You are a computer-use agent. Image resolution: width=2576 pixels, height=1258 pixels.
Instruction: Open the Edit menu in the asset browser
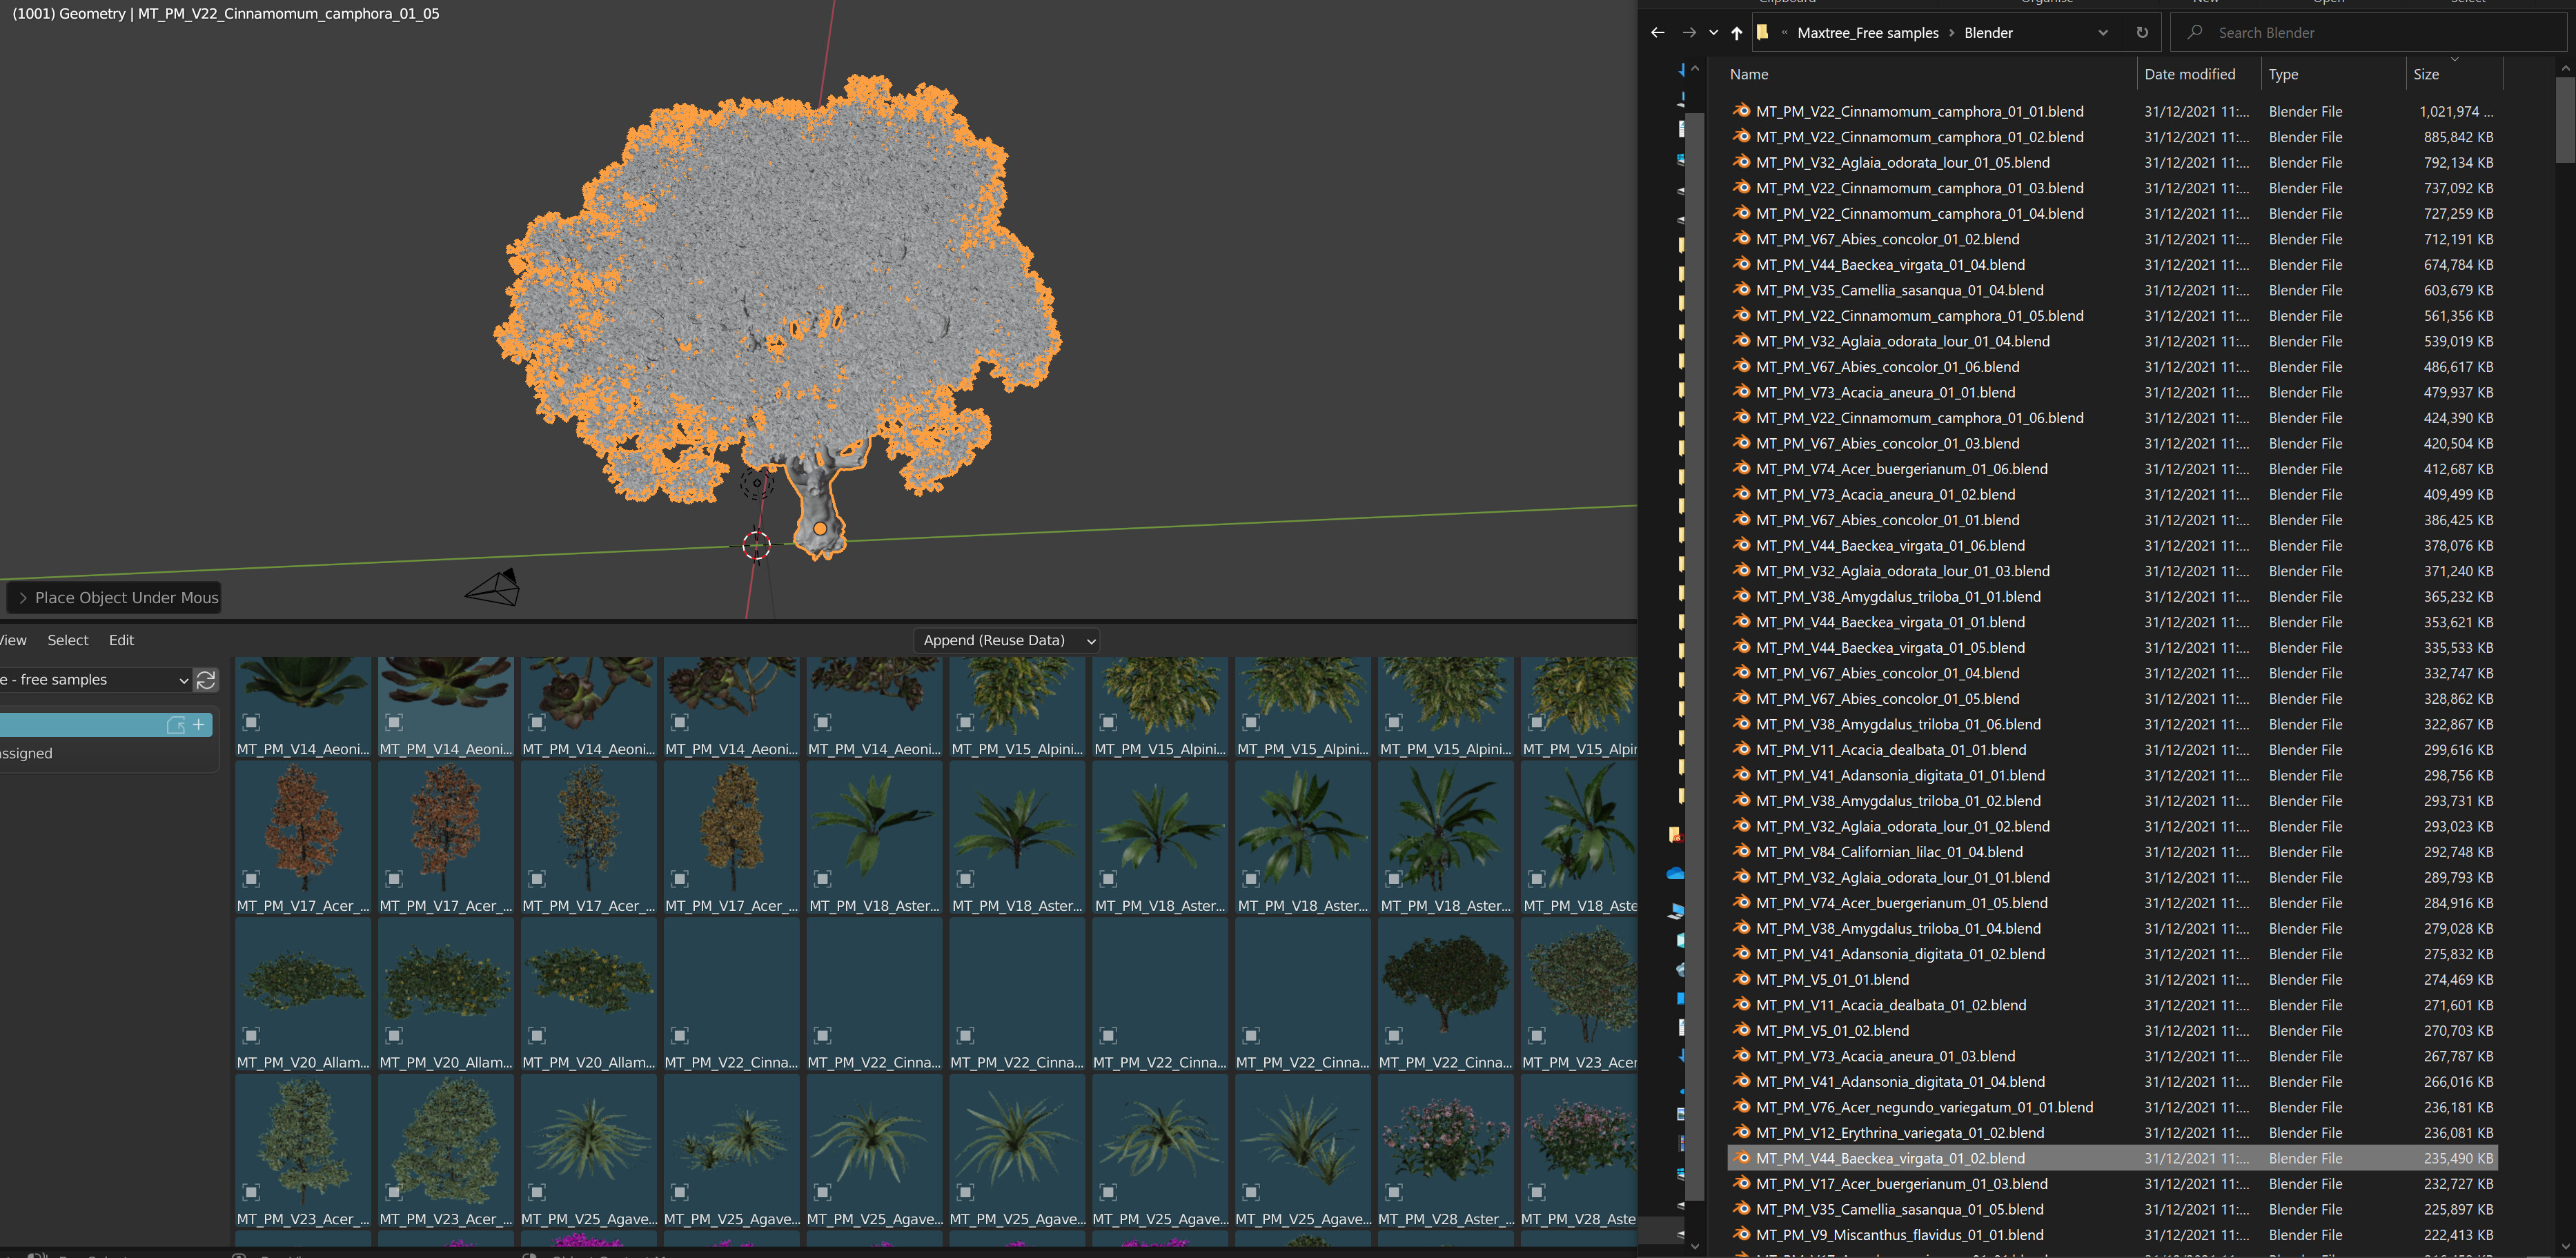pos(121,641)
